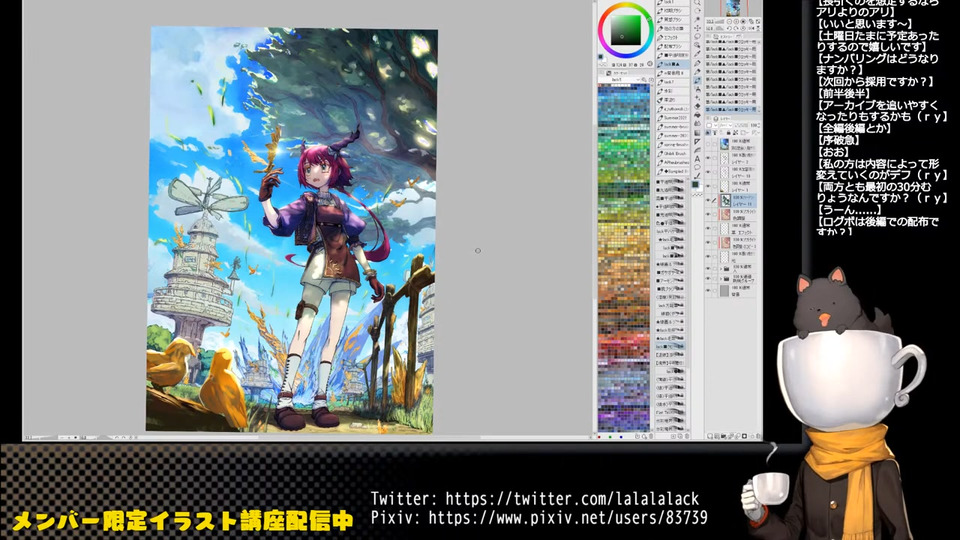Select the Eyedropper tool
This screenshot has width=960, height=540.
(697, 54)
